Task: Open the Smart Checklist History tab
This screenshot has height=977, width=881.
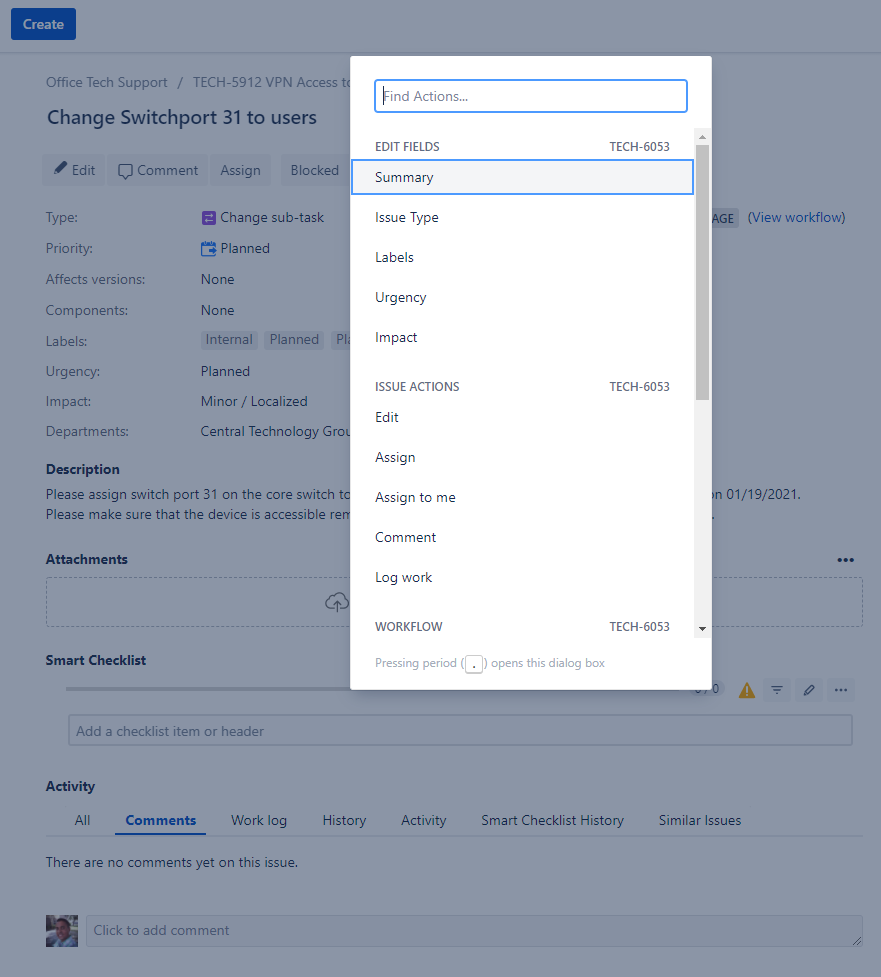Action: pyautogui.click(x=553, y=820)
